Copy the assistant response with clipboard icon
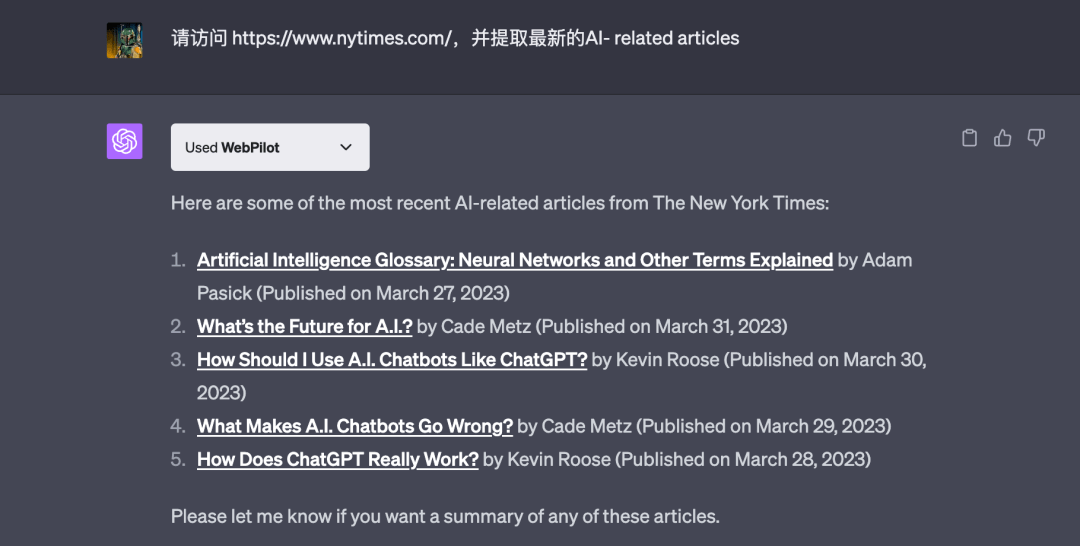This screenshot has width=1080, height=546. tap(969, 138)
